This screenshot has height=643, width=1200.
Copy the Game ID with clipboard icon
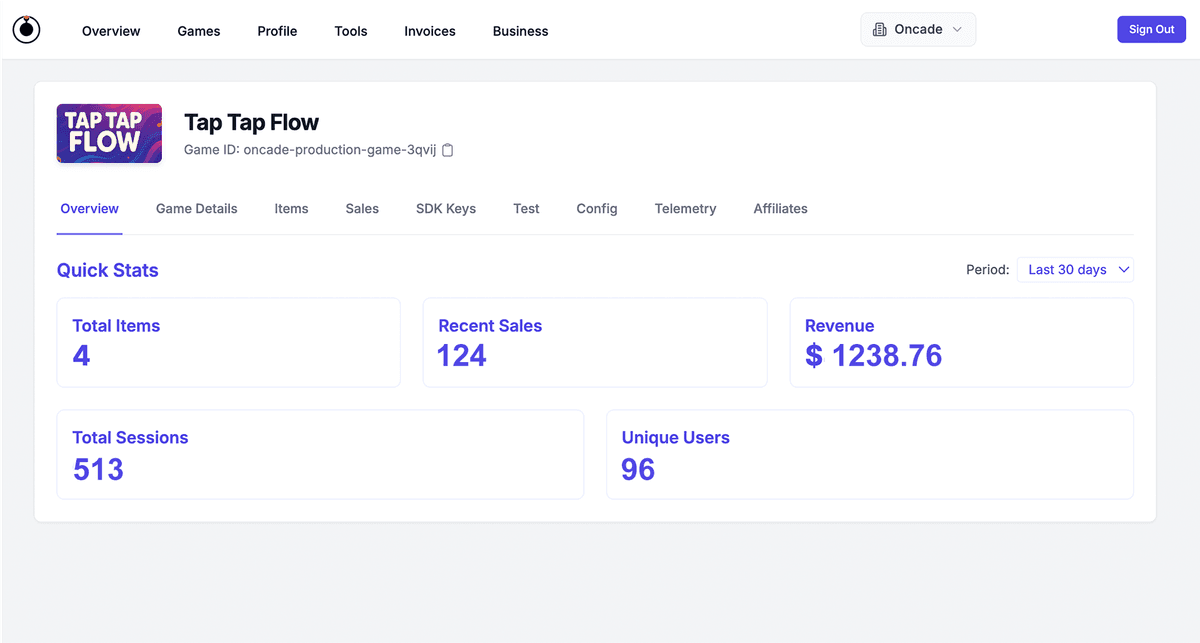tap(448, 150)
